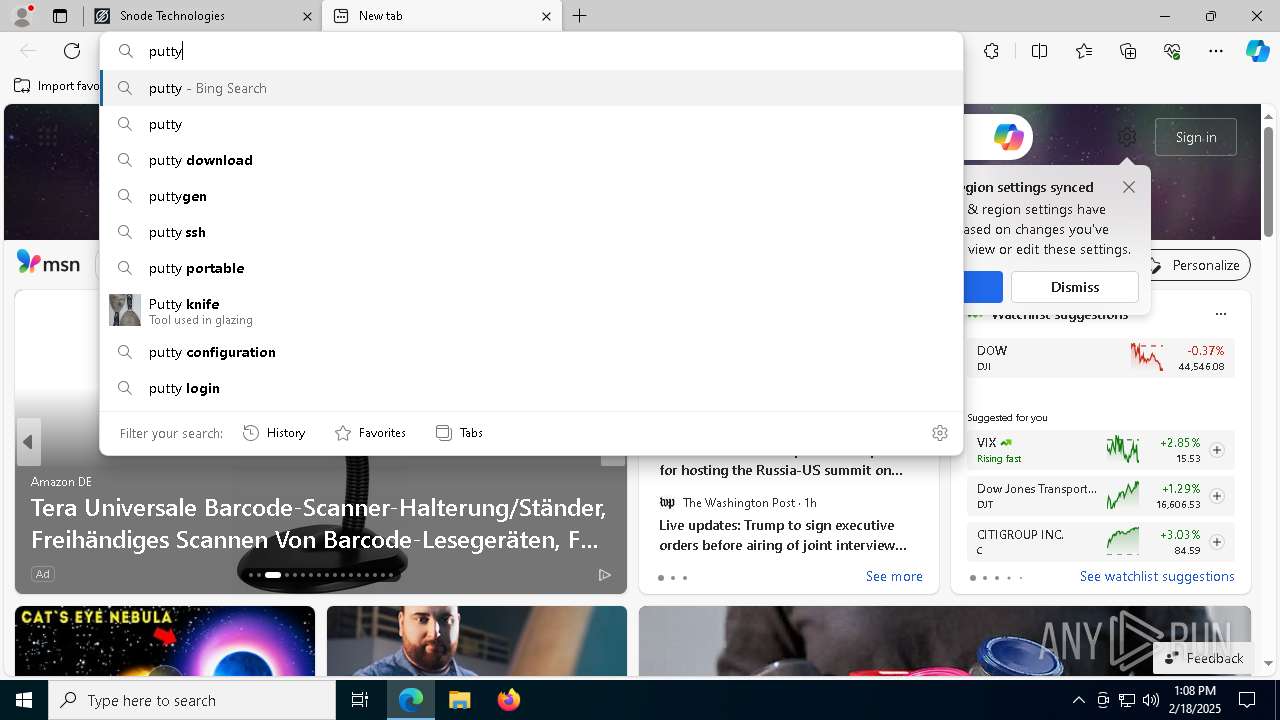Open File Explorer from the taskbar

click(459, 700)
